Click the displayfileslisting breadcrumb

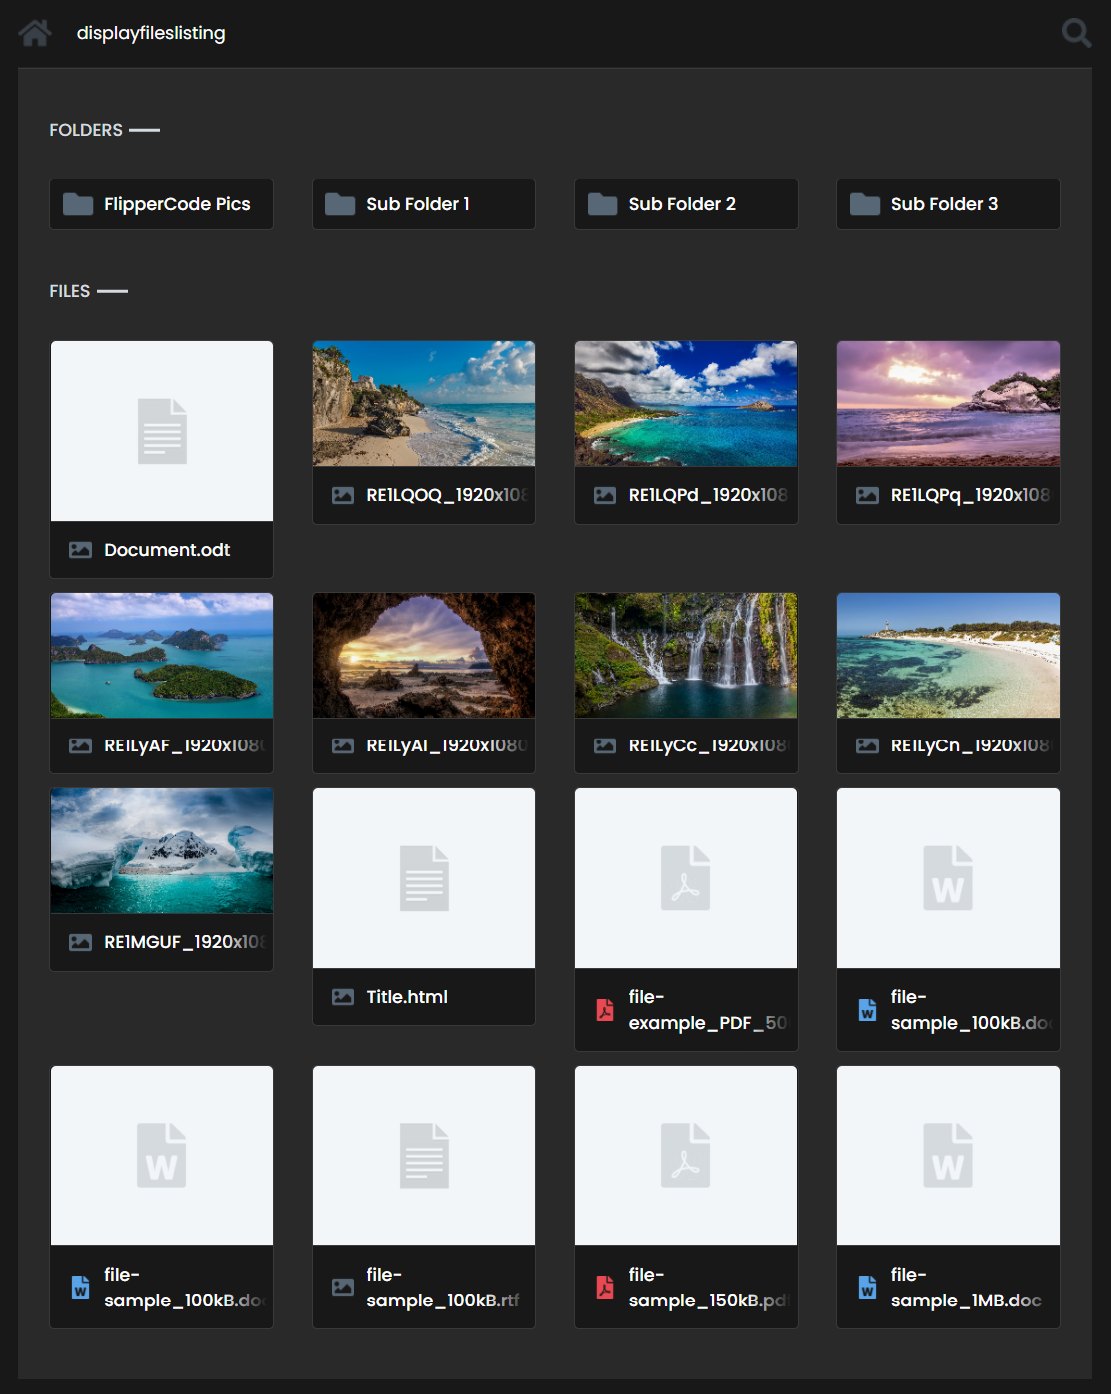pyautogui.click(x=151, y=33)
